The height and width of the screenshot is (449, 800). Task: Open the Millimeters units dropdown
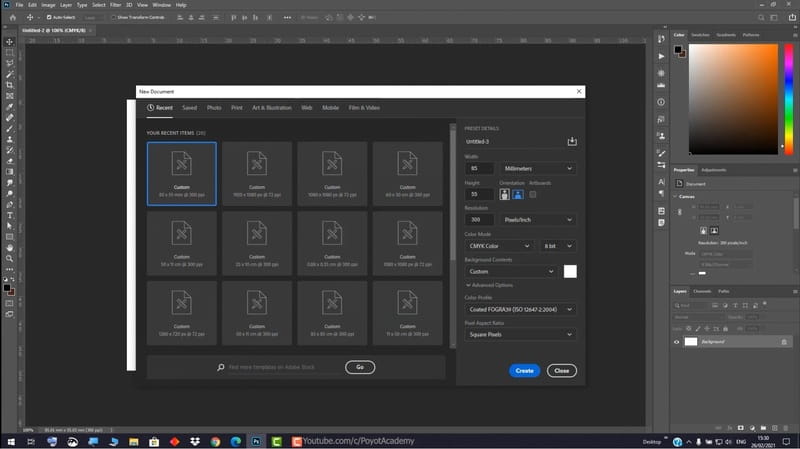pos(539,168)
